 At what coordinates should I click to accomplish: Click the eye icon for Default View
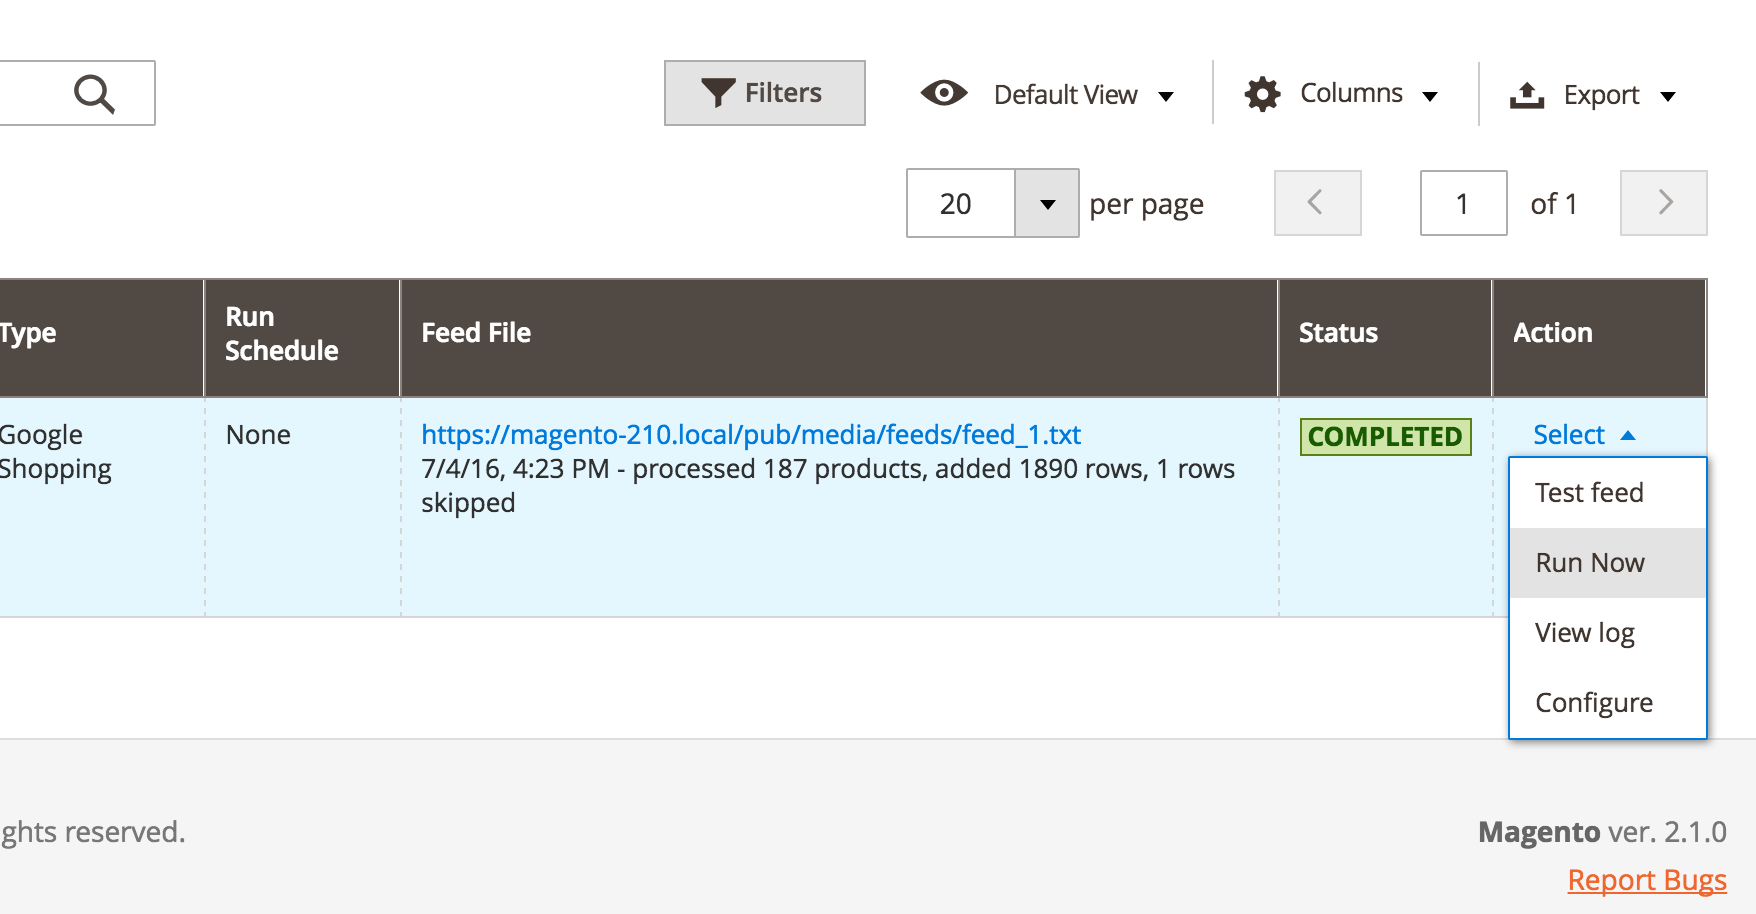coord(943,93)
